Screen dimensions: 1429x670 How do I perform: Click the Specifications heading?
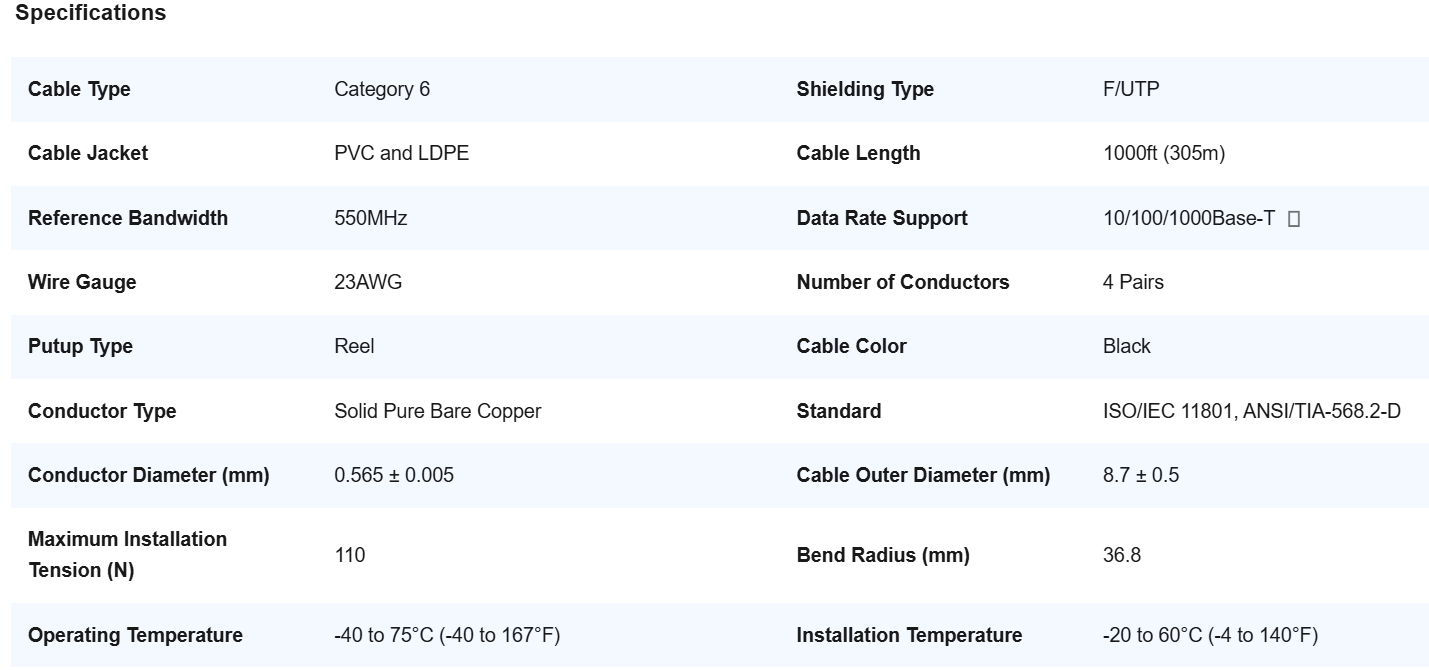pos(91,13)
